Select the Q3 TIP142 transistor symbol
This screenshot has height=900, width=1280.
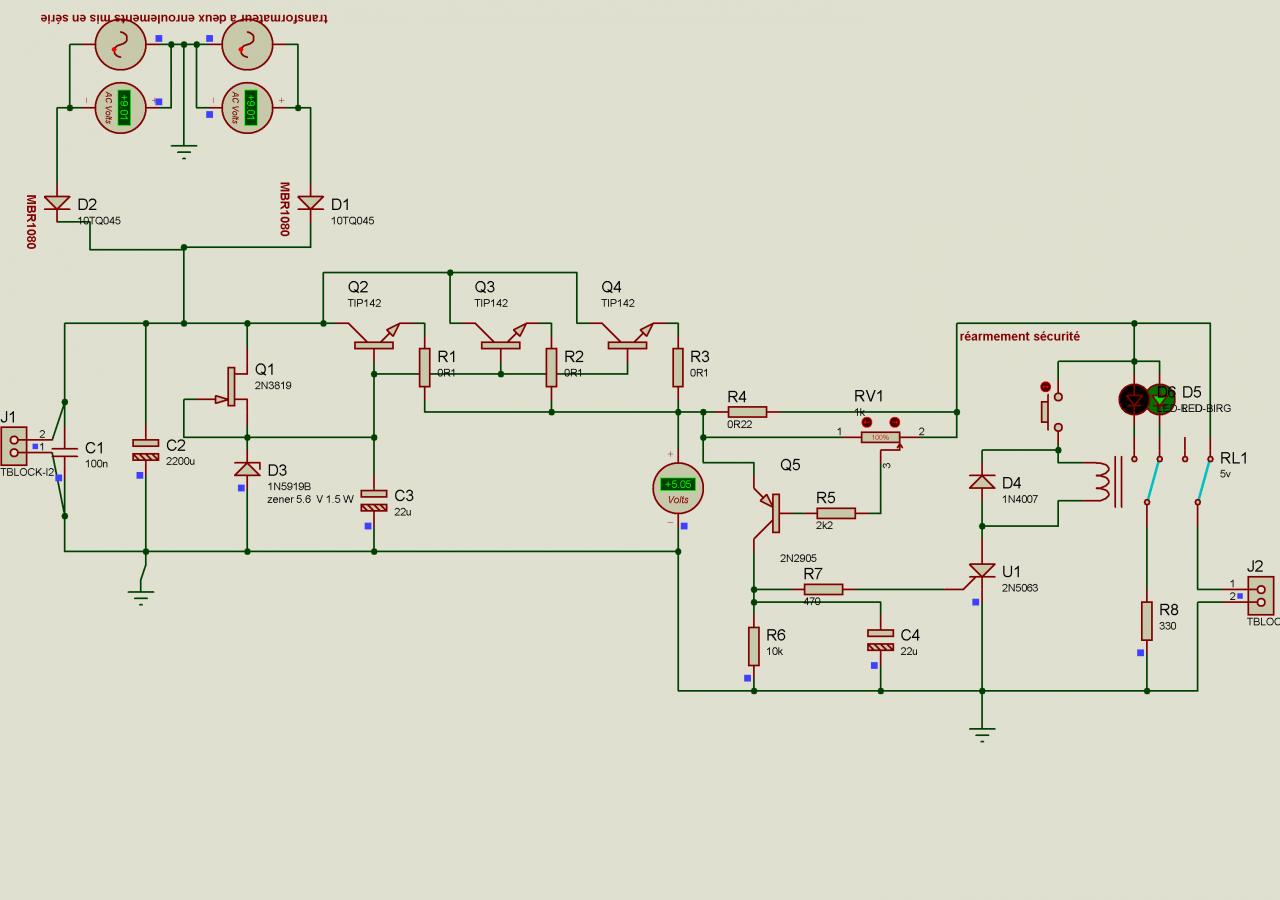coord(502,337)
